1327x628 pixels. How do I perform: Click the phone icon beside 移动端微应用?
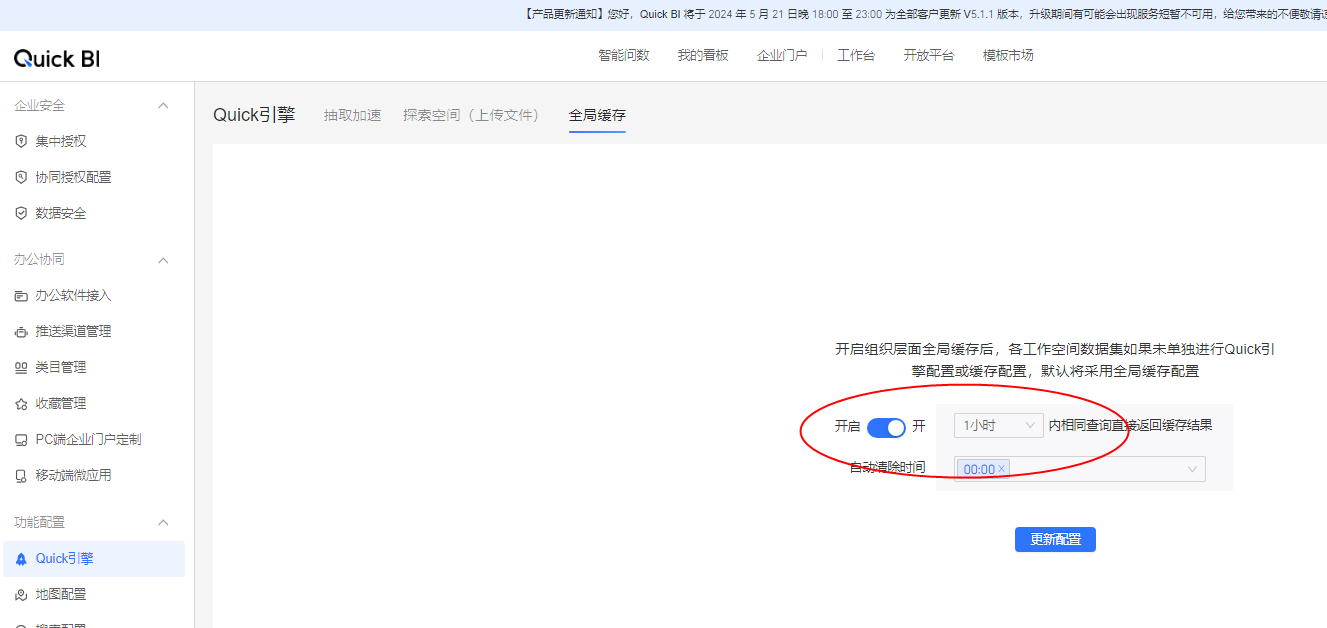tap(21, 476)
